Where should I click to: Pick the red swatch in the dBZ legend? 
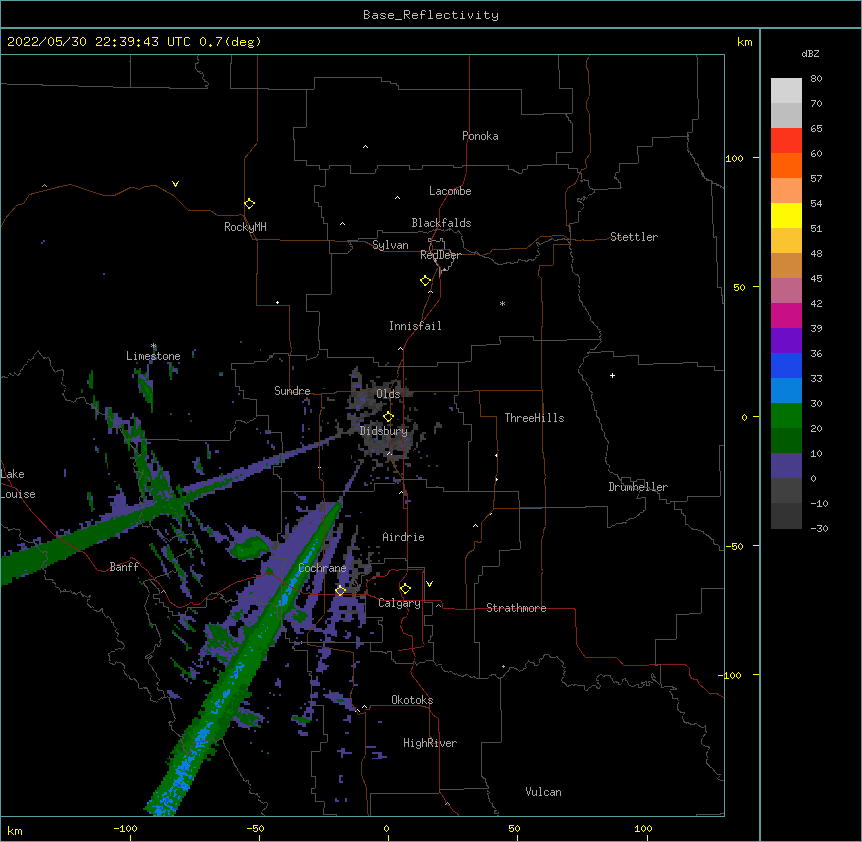786,140
